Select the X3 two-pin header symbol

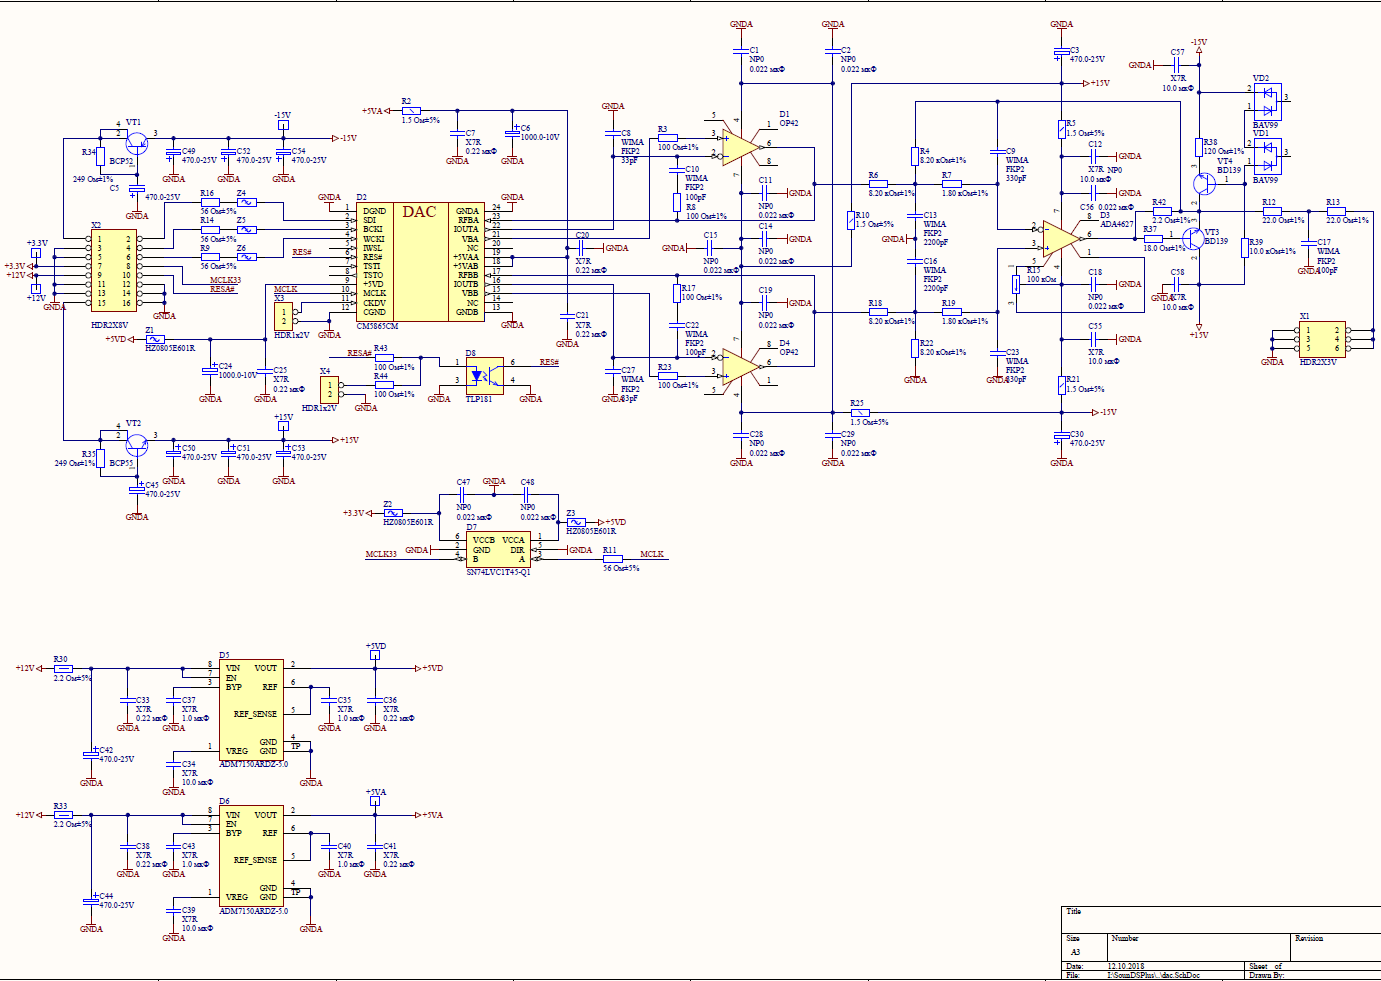(284, 317)
